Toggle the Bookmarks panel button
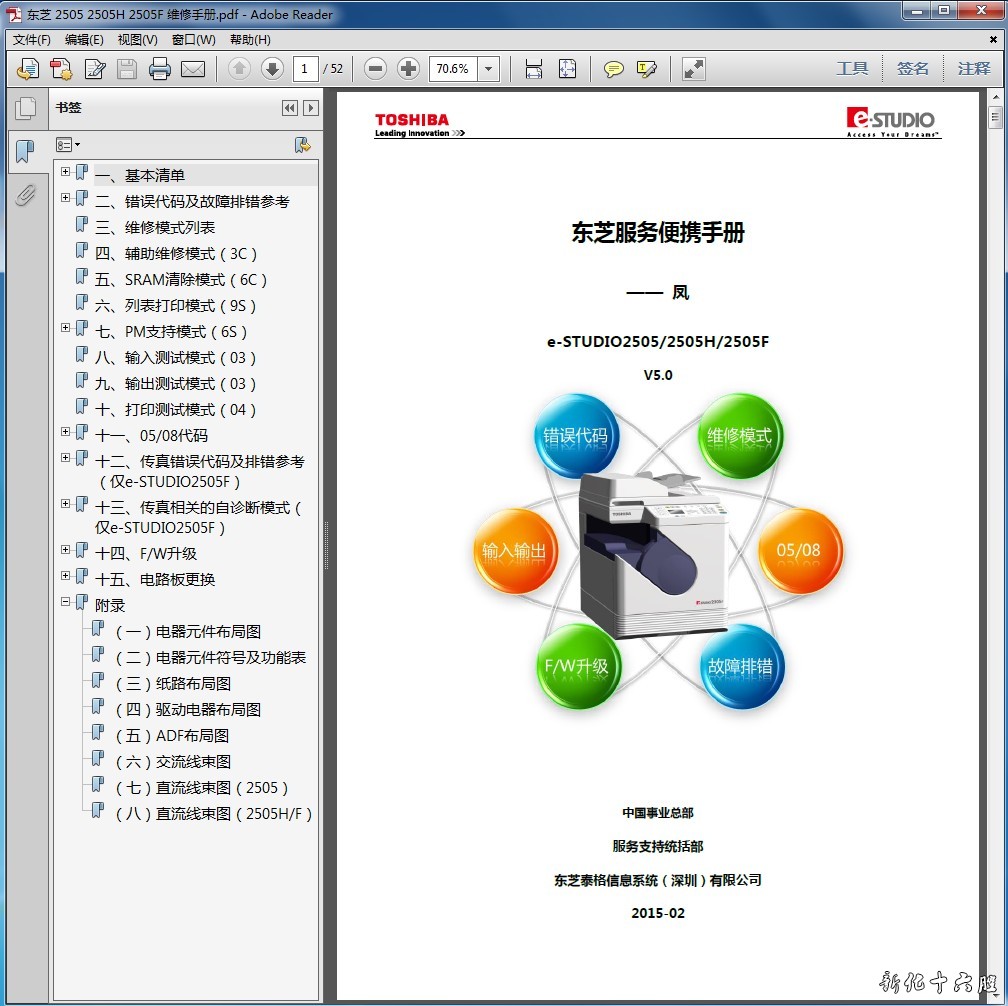The width and height of the screenshot is (1008, 1006). tap(25, 152)
